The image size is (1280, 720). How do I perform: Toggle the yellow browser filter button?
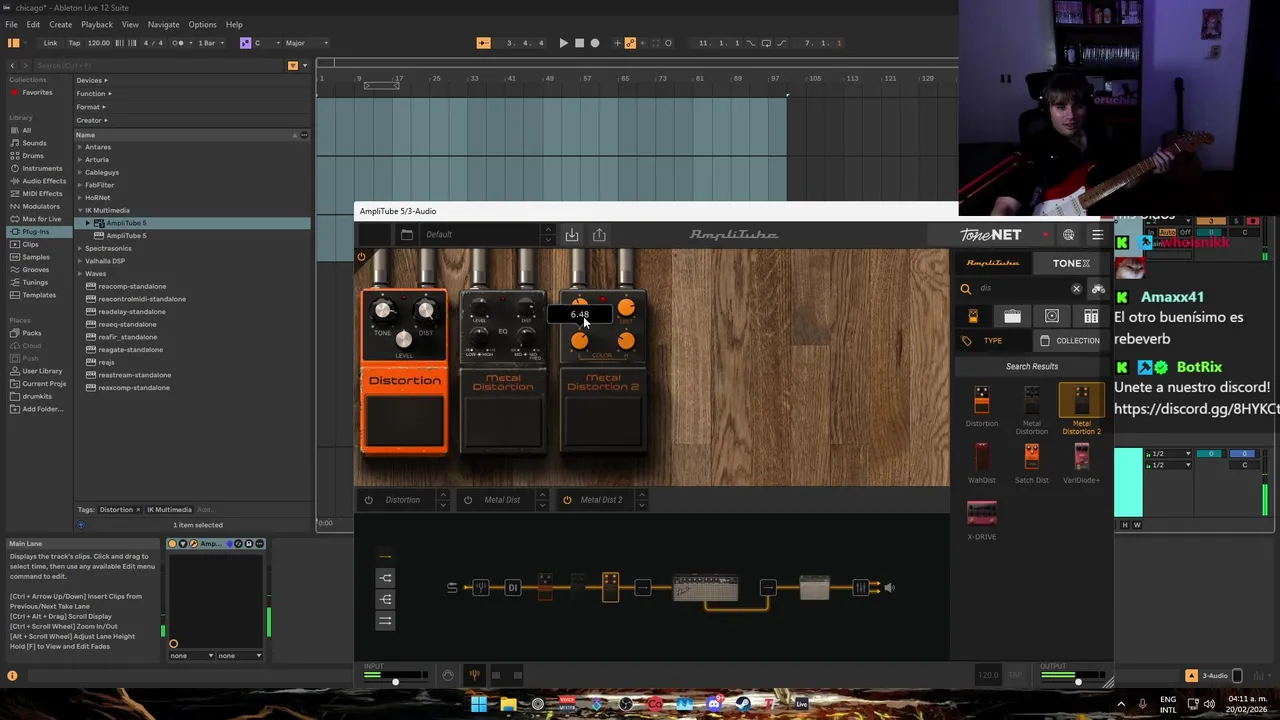pos(292,66)
